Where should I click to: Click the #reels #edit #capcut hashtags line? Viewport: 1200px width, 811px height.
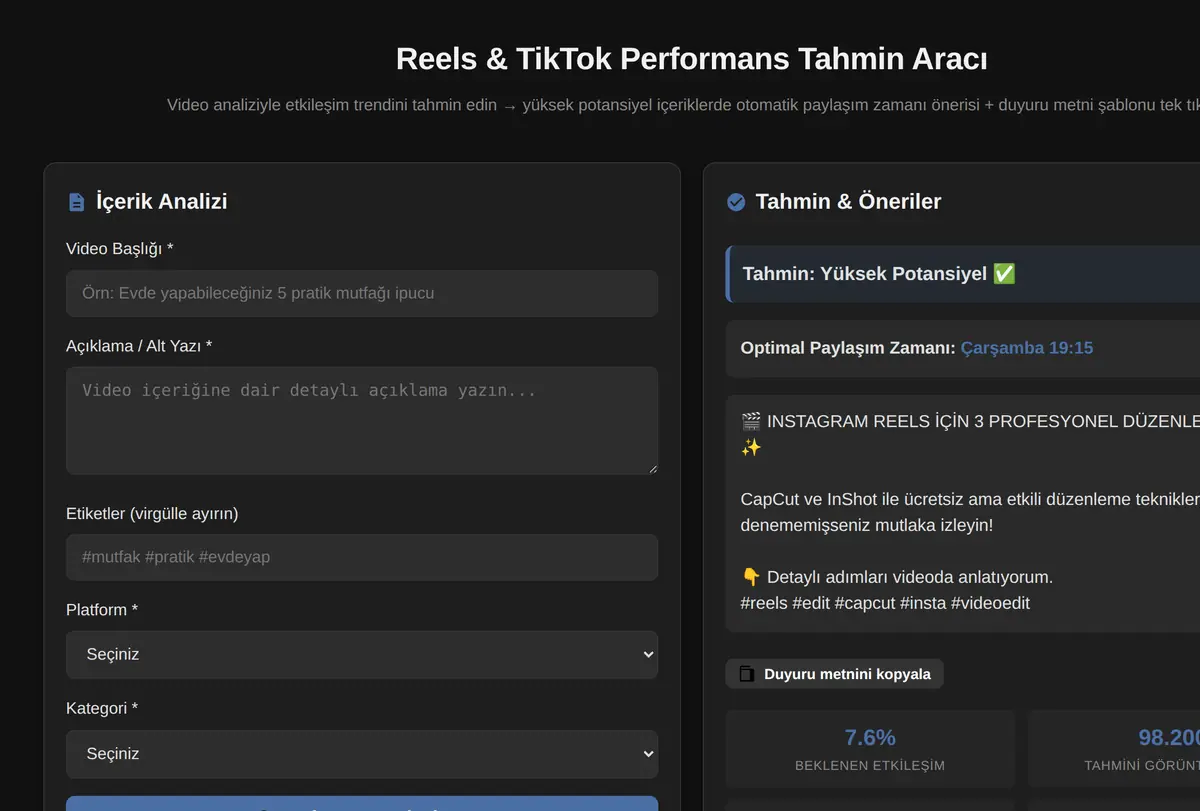tap(885, 603)
